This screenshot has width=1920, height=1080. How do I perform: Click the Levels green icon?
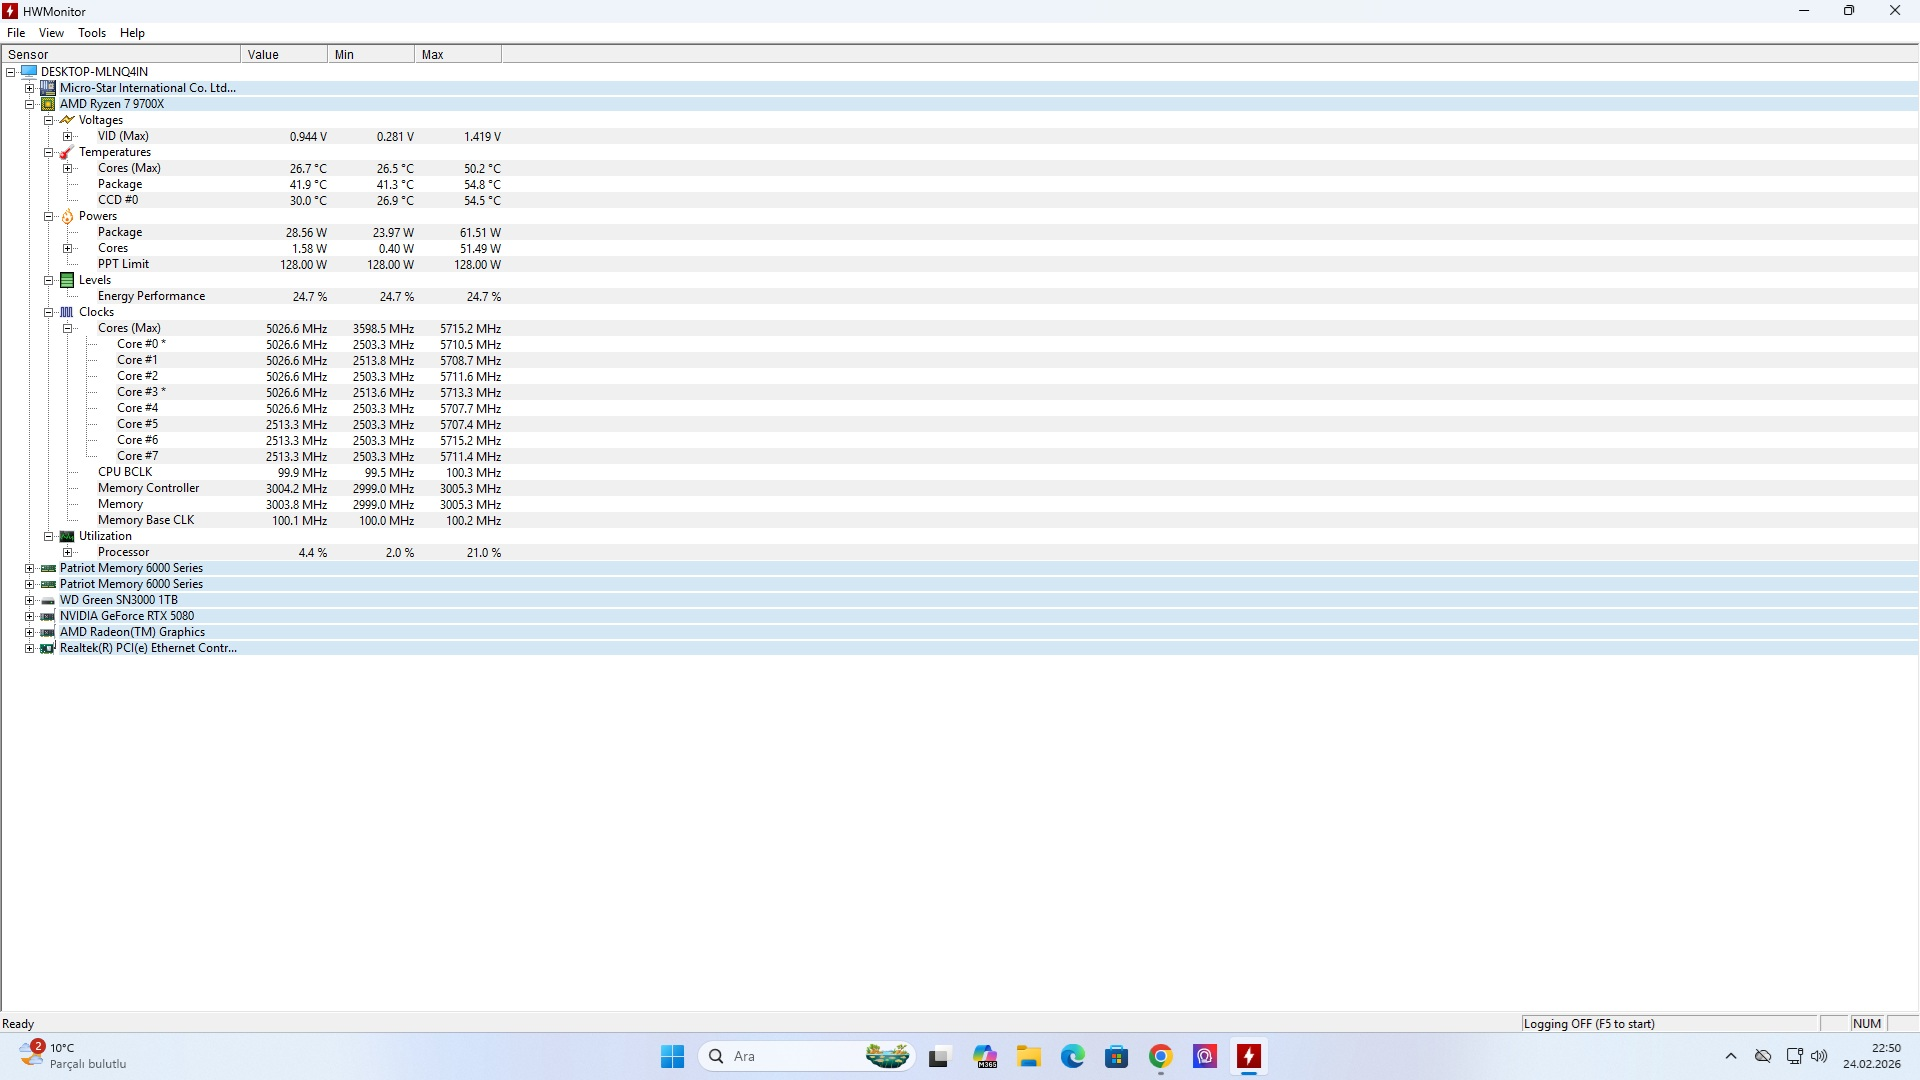(67, 280)
